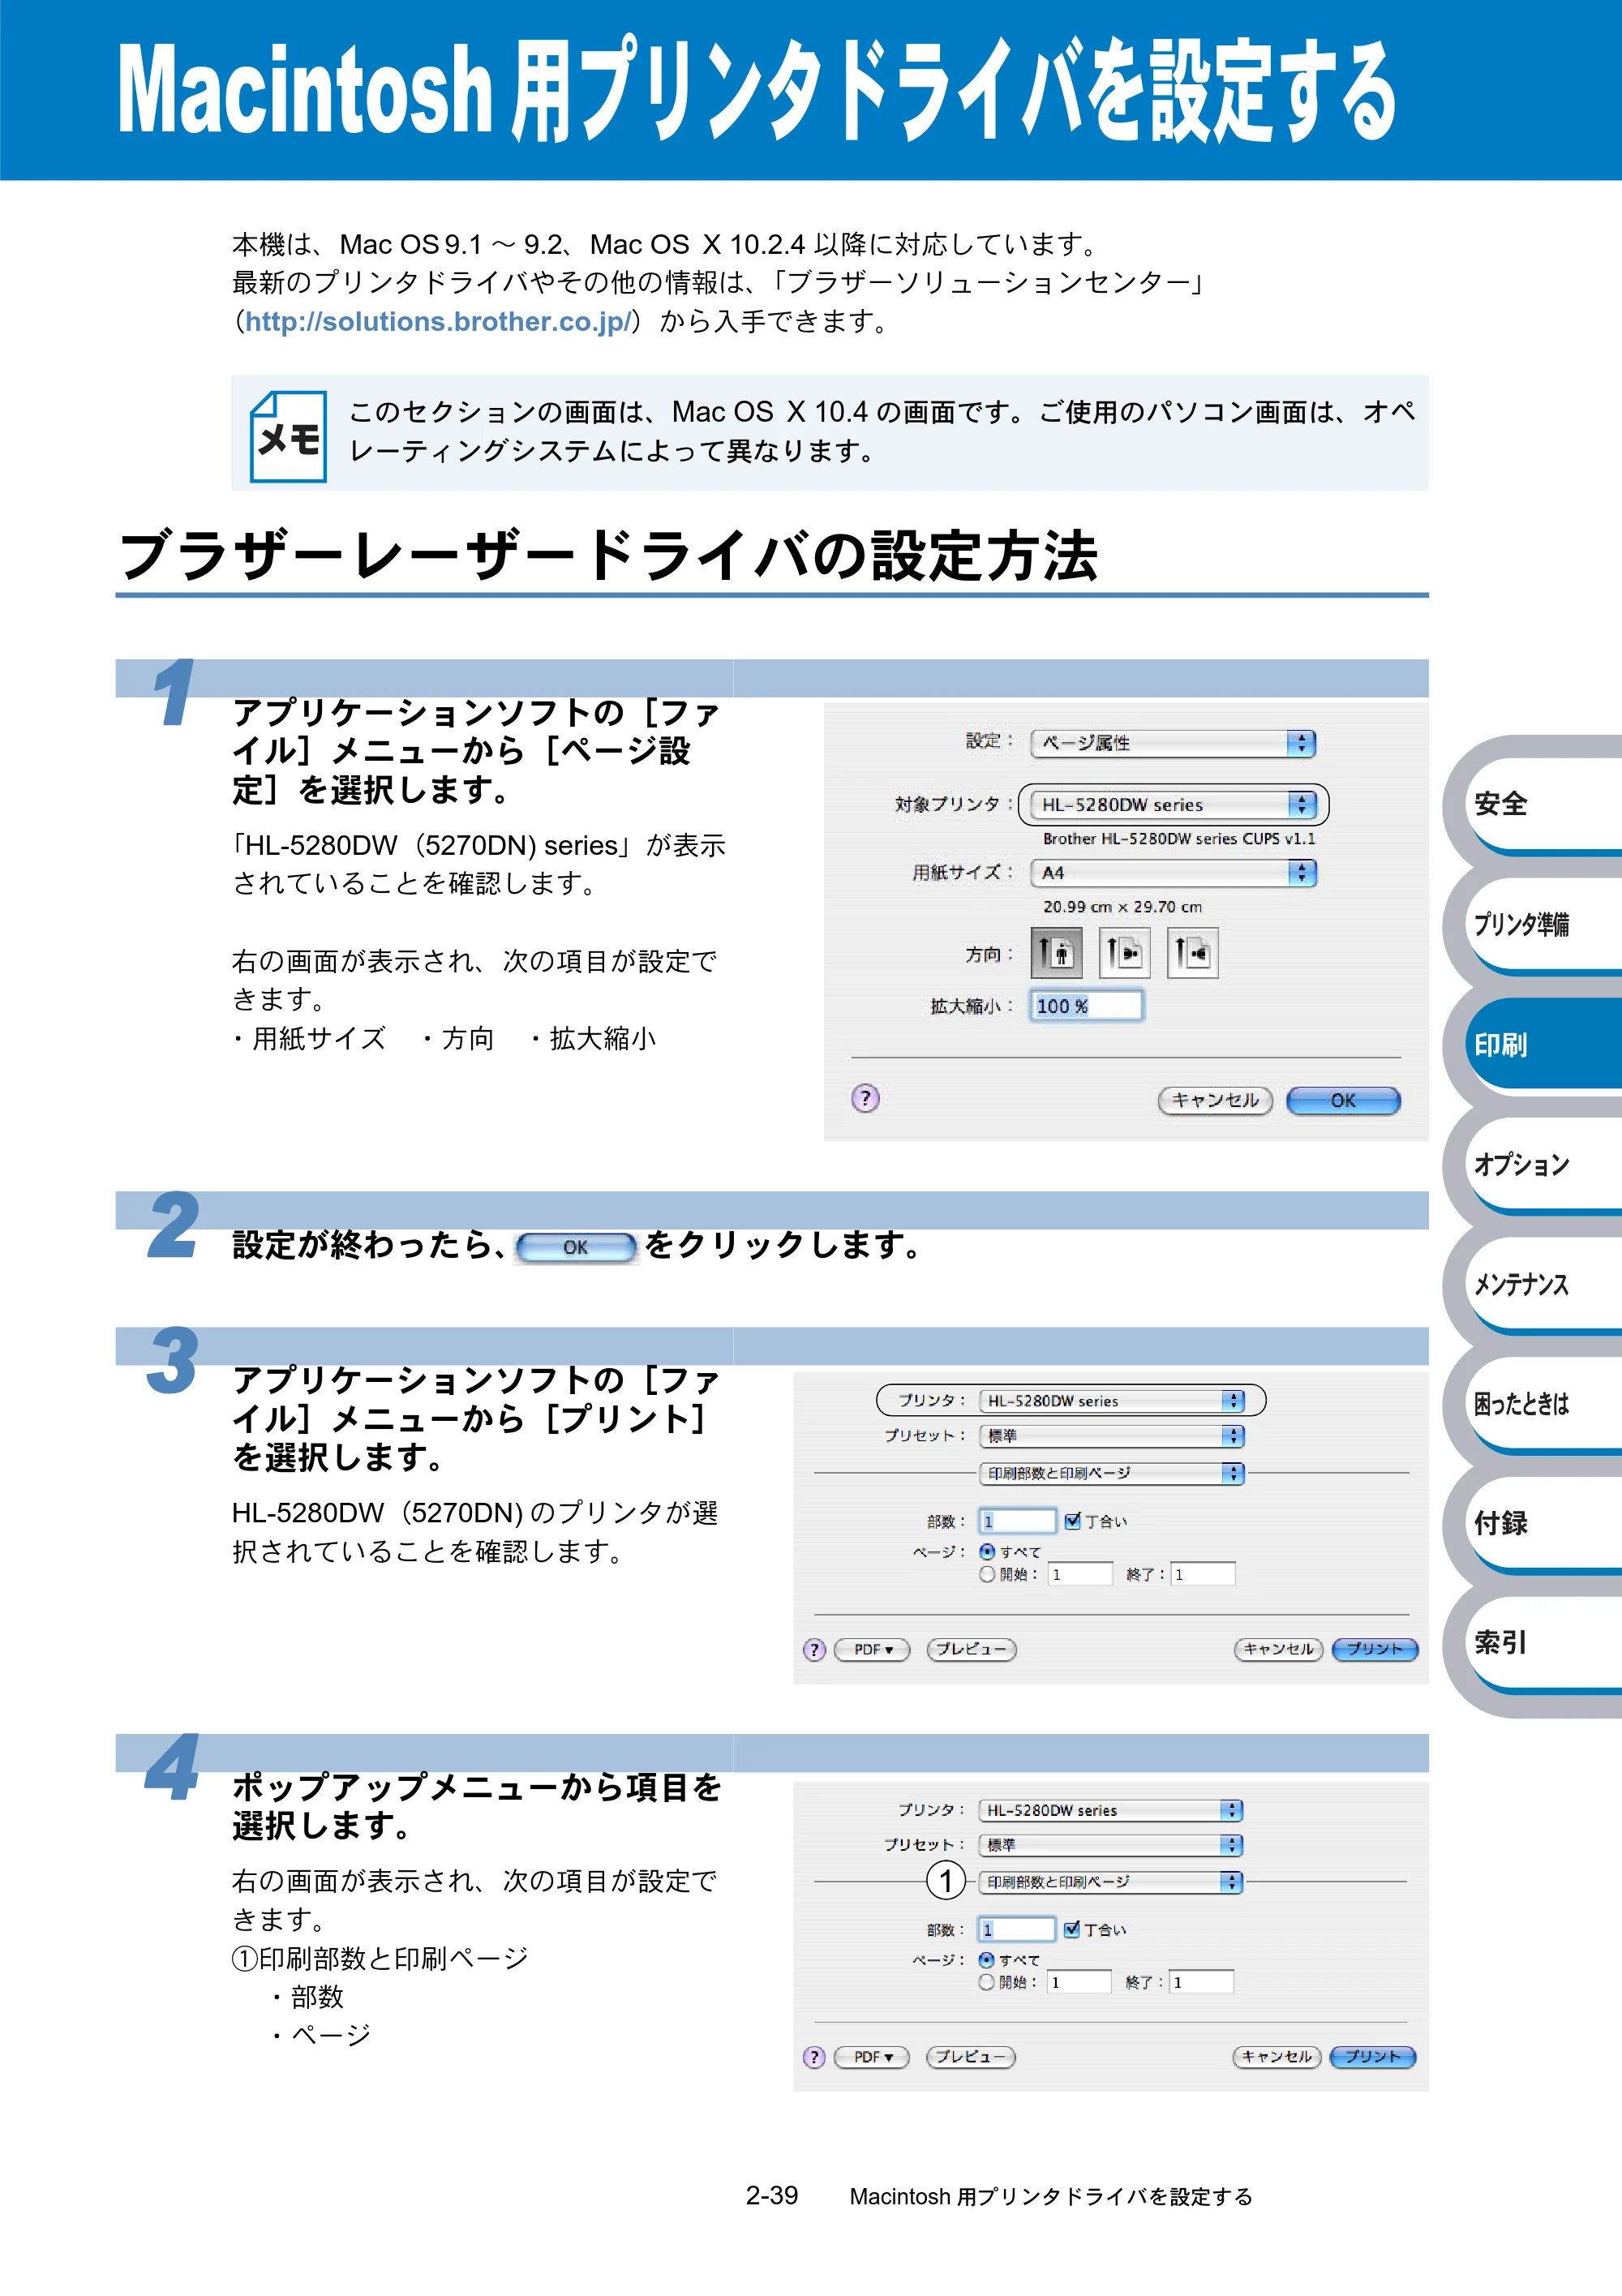Screen dimensions: 1622x2296
Task: Open プリンタ dropdown in step 3 dialog
Action: [x=1111, y=1401]
